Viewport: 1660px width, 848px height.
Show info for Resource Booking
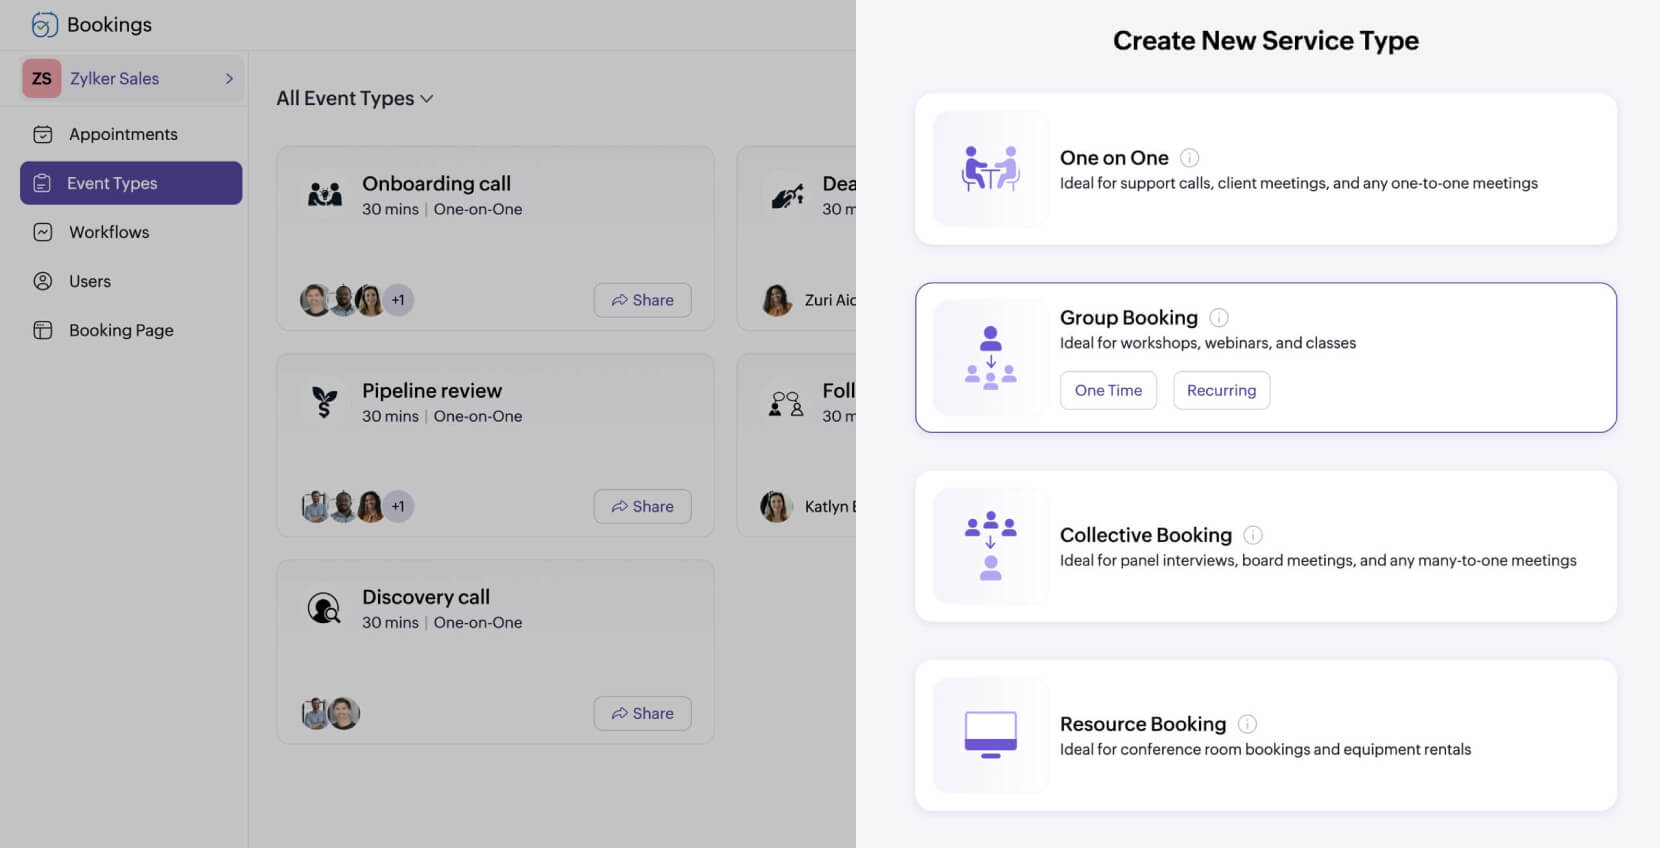1248,724
